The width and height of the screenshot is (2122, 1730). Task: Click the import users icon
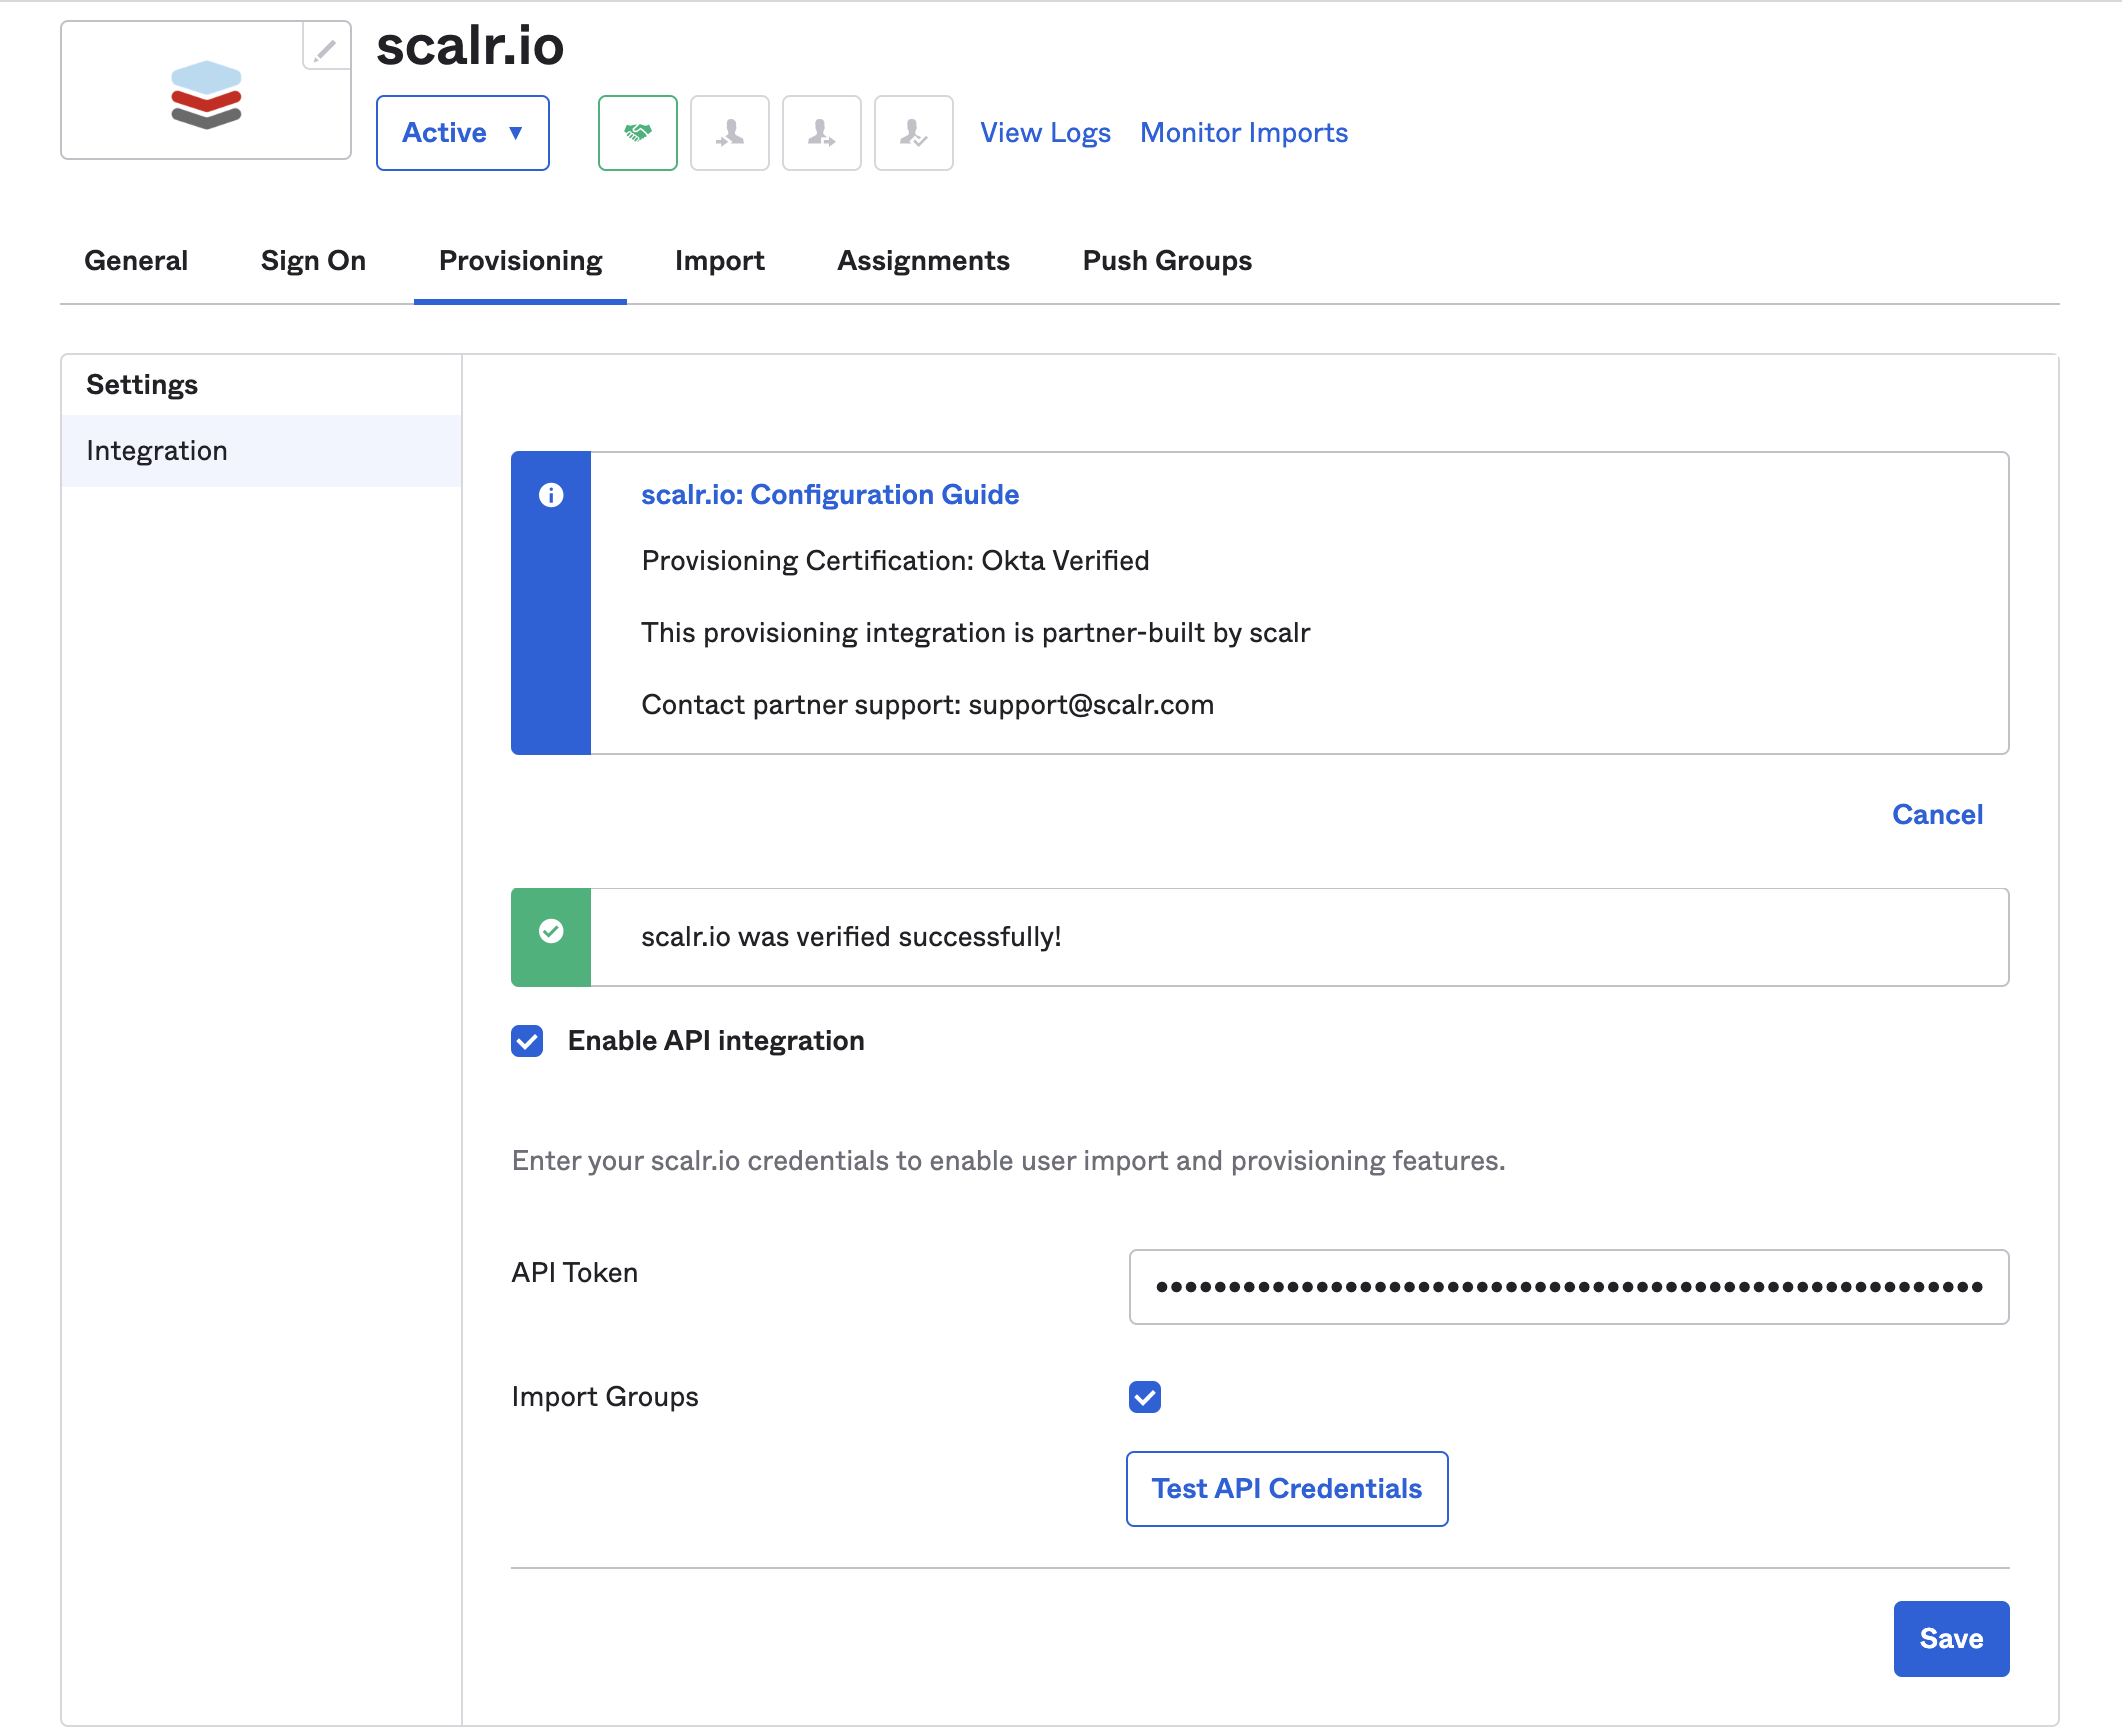pos(729,133)
